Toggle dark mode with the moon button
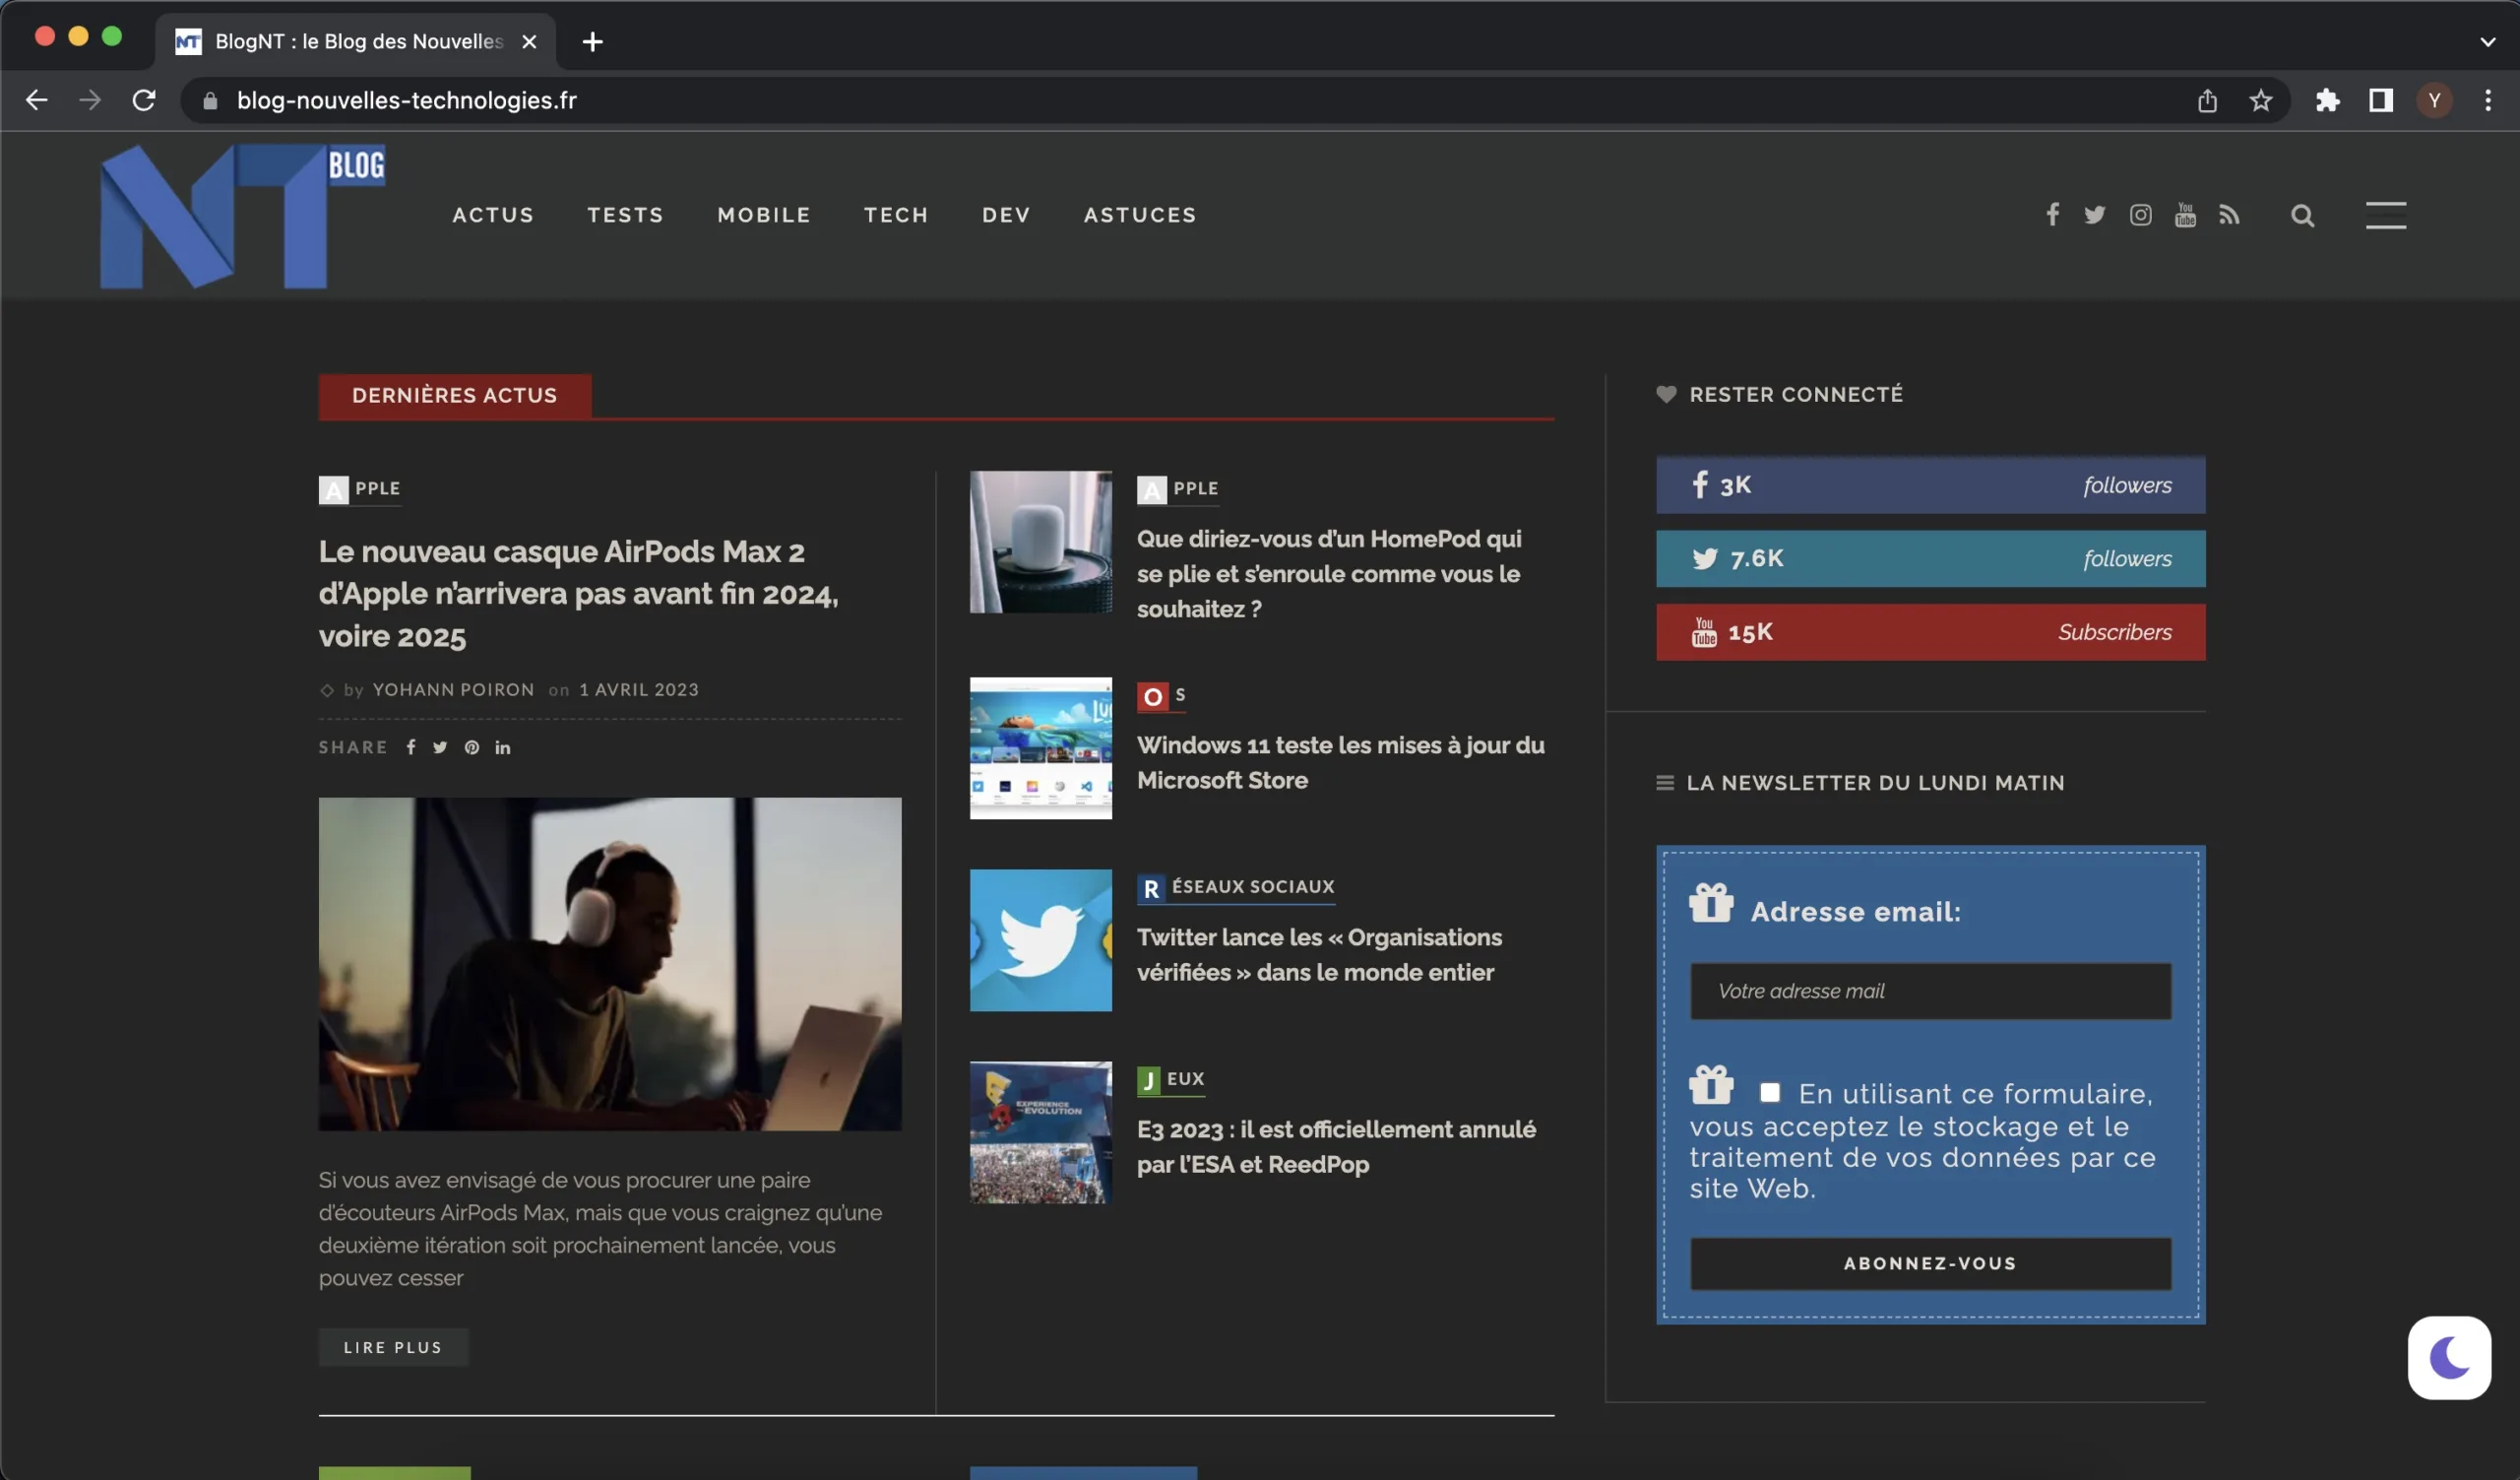Viewport: 2520px width, 1480px height. coord(2449,1358)
